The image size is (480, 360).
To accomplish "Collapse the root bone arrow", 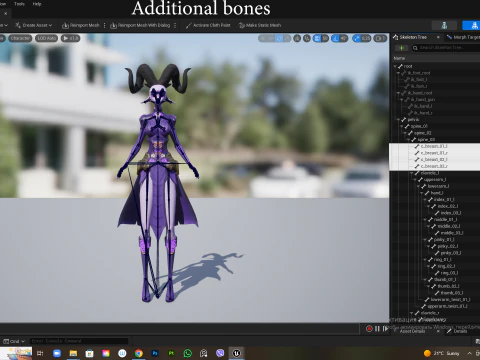I will click(x=395, y=66).
